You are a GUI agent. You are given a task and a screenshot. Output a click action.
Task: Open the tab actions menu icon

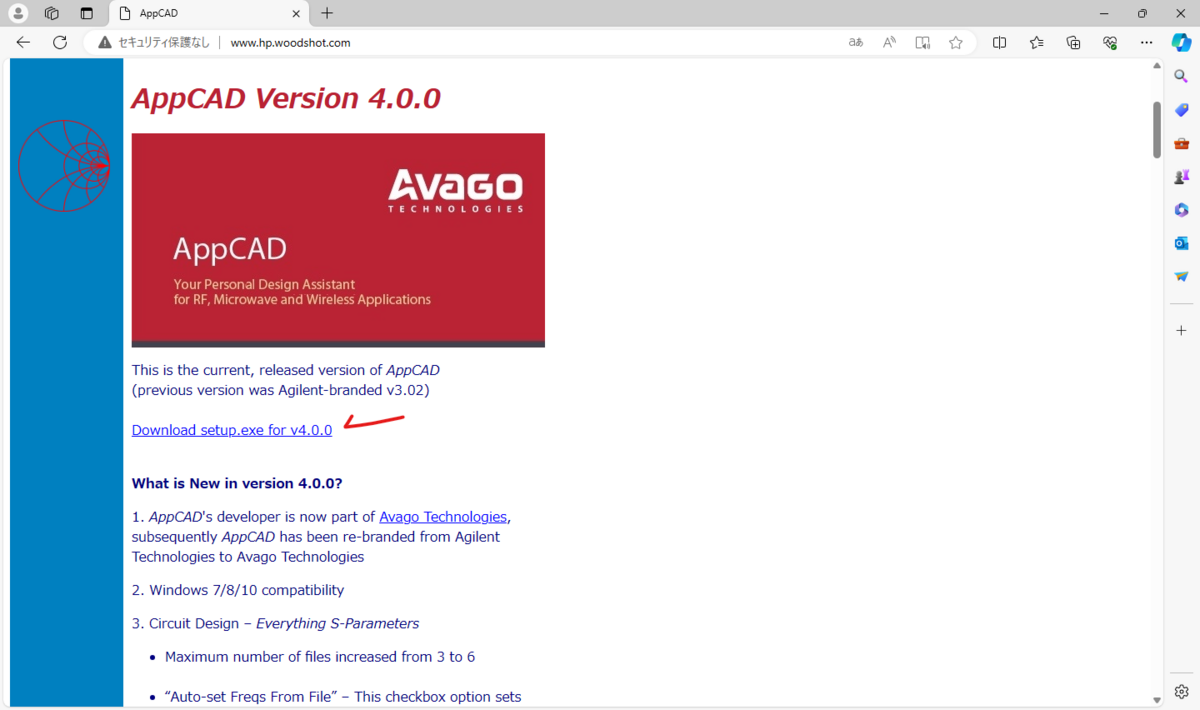(x=86, y=14)
